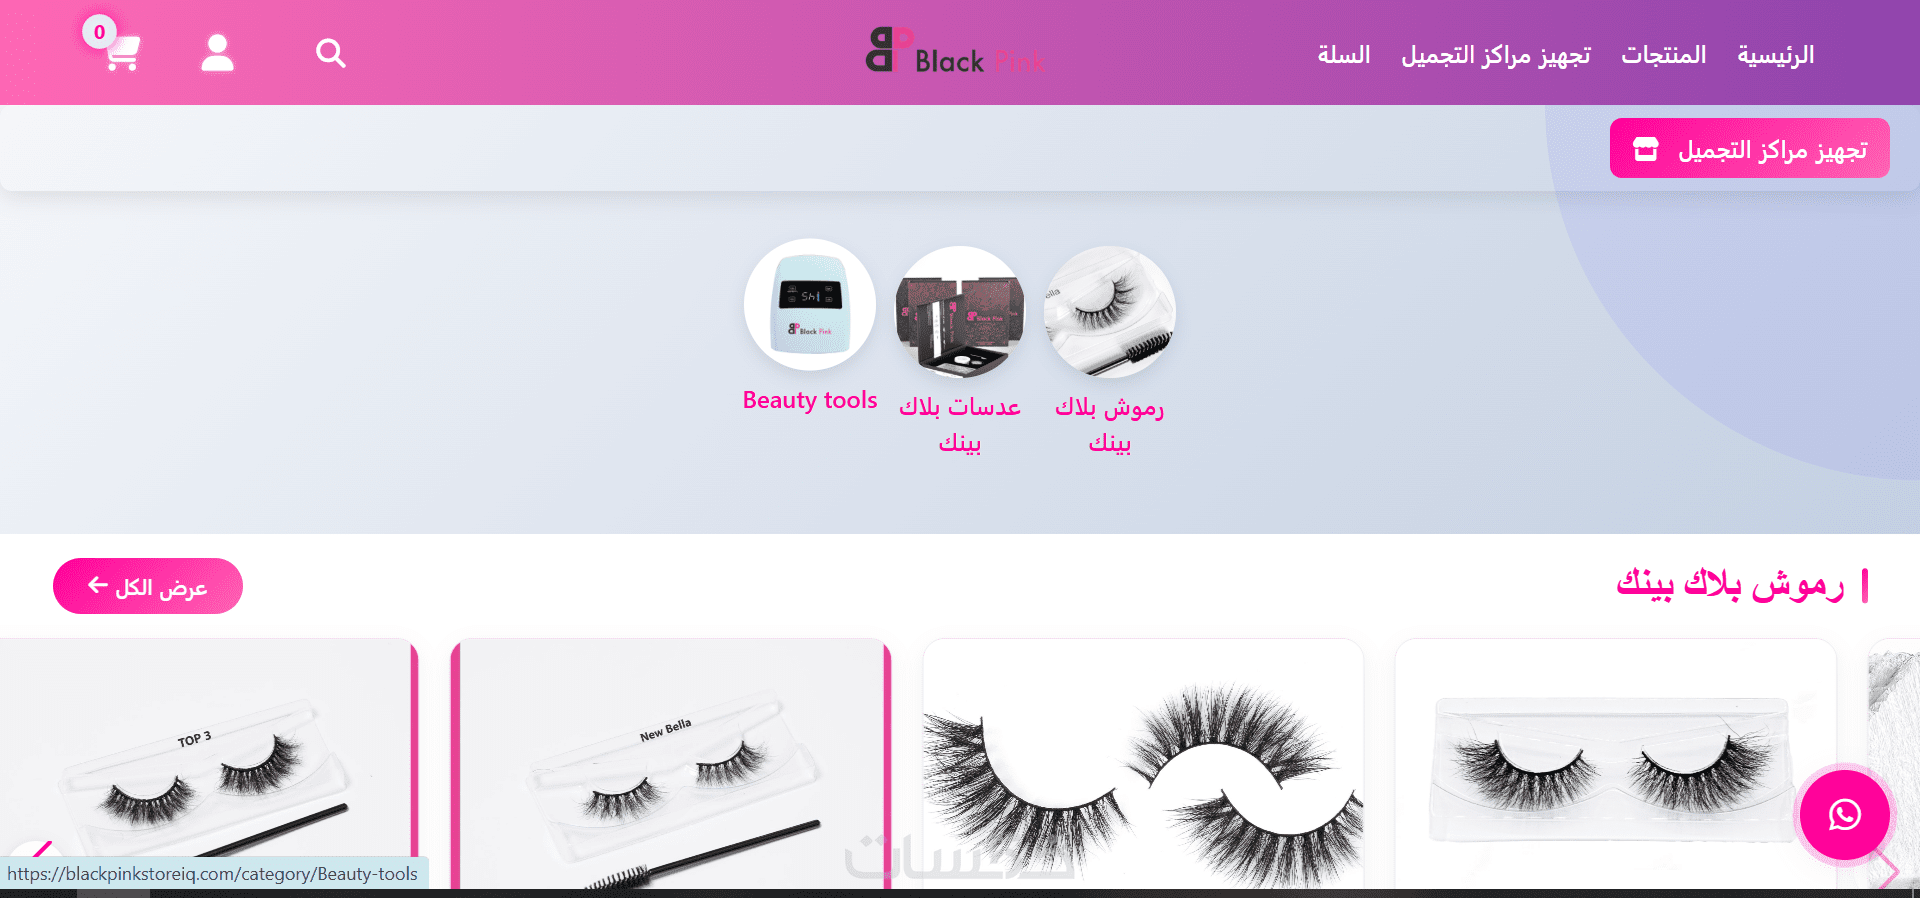This screenshot has height=898, width=1920.
Task: Click the user account icon
Action: pyautogui.click(x=217, y=53)
